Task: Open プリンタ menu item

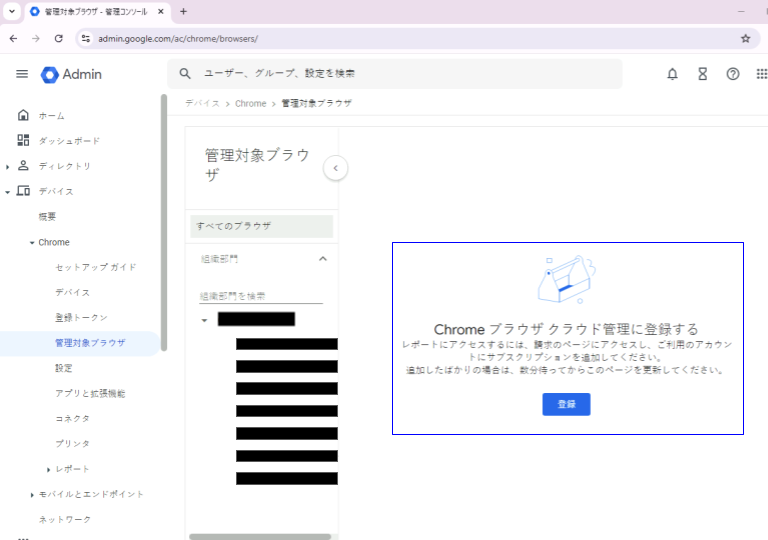Action: coord(72,443)
